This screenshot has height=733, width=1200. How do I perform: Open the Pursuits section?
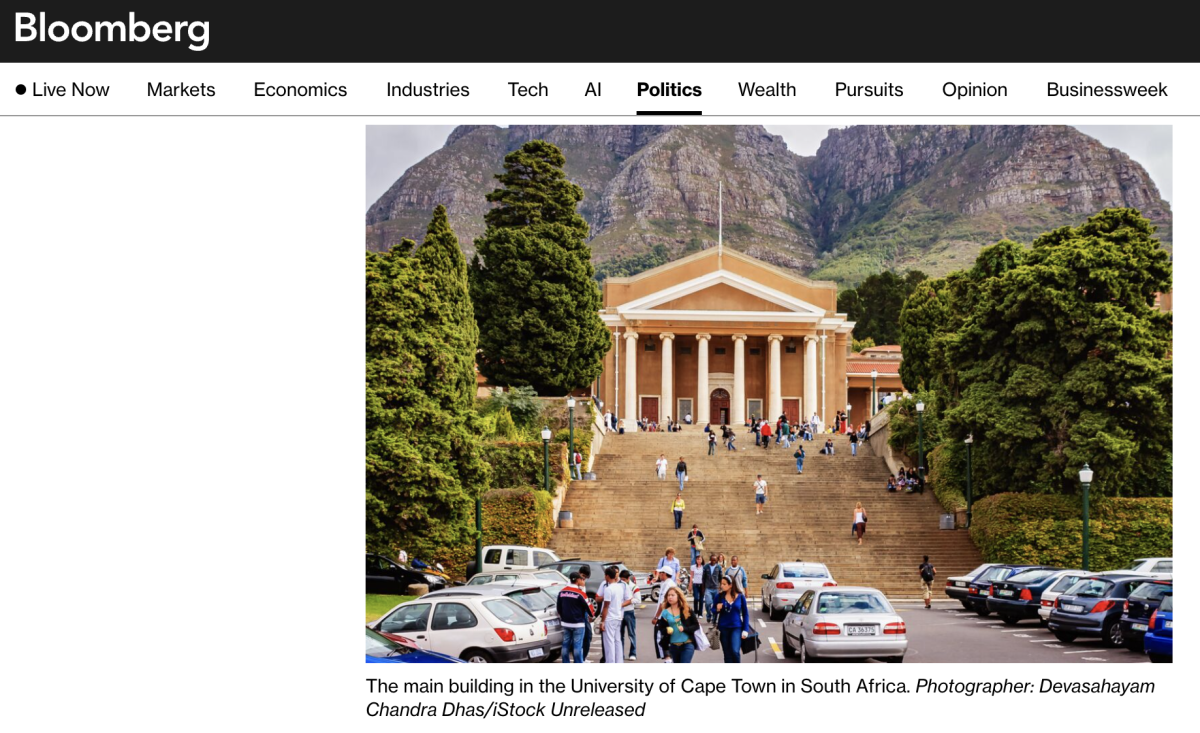click(869, 90)
